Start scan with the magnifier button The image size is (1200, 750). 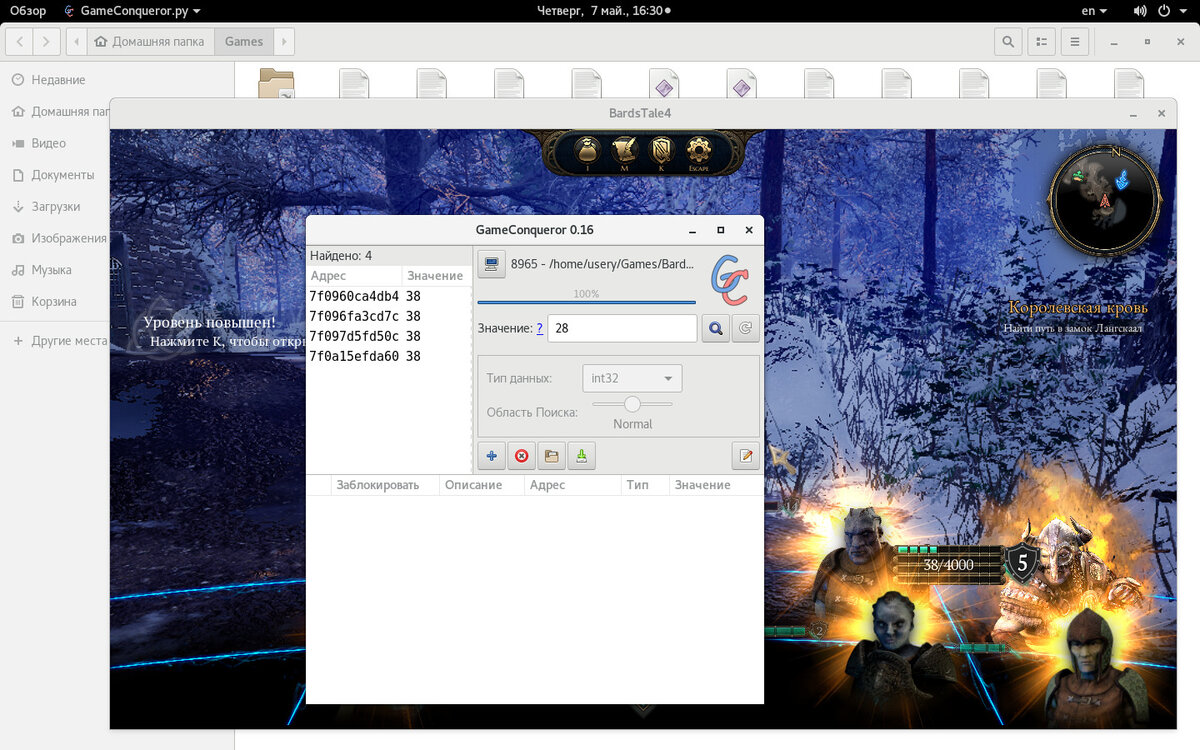click(715, 329)
